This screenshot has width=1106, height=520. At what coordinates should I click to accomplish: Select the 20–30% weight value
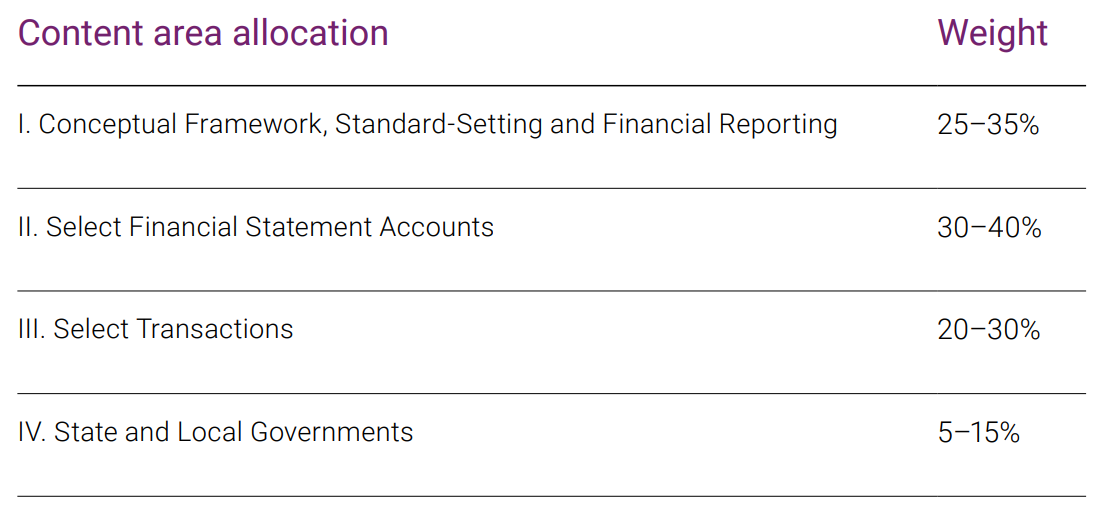point(988,329)
